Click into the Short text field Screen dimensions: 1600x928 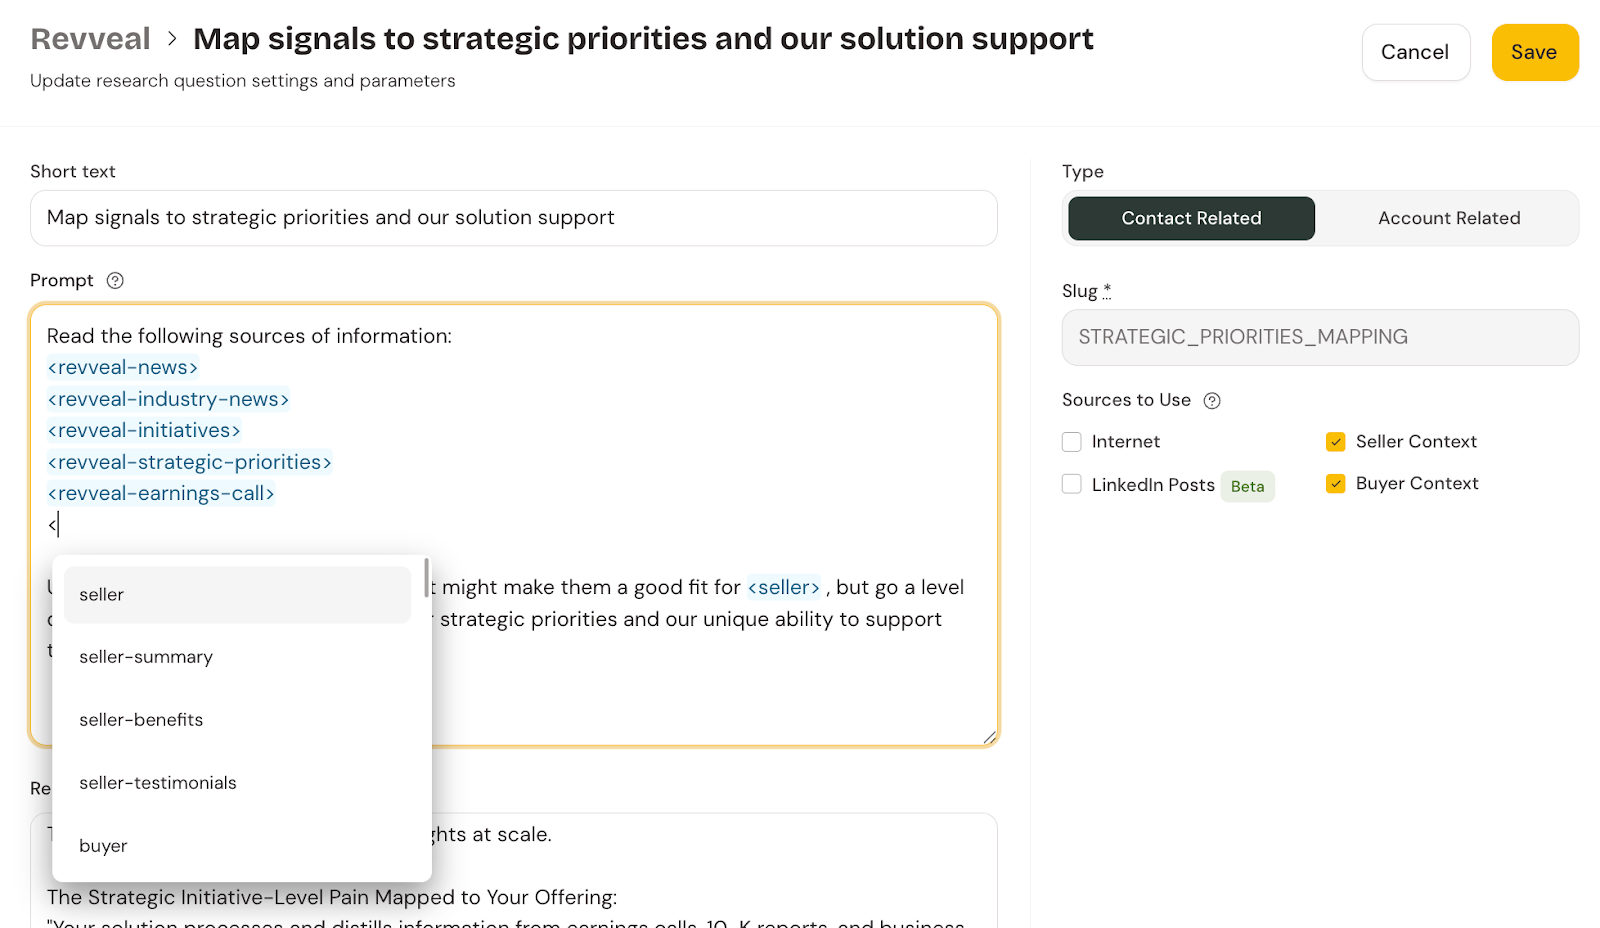[513, 218]
